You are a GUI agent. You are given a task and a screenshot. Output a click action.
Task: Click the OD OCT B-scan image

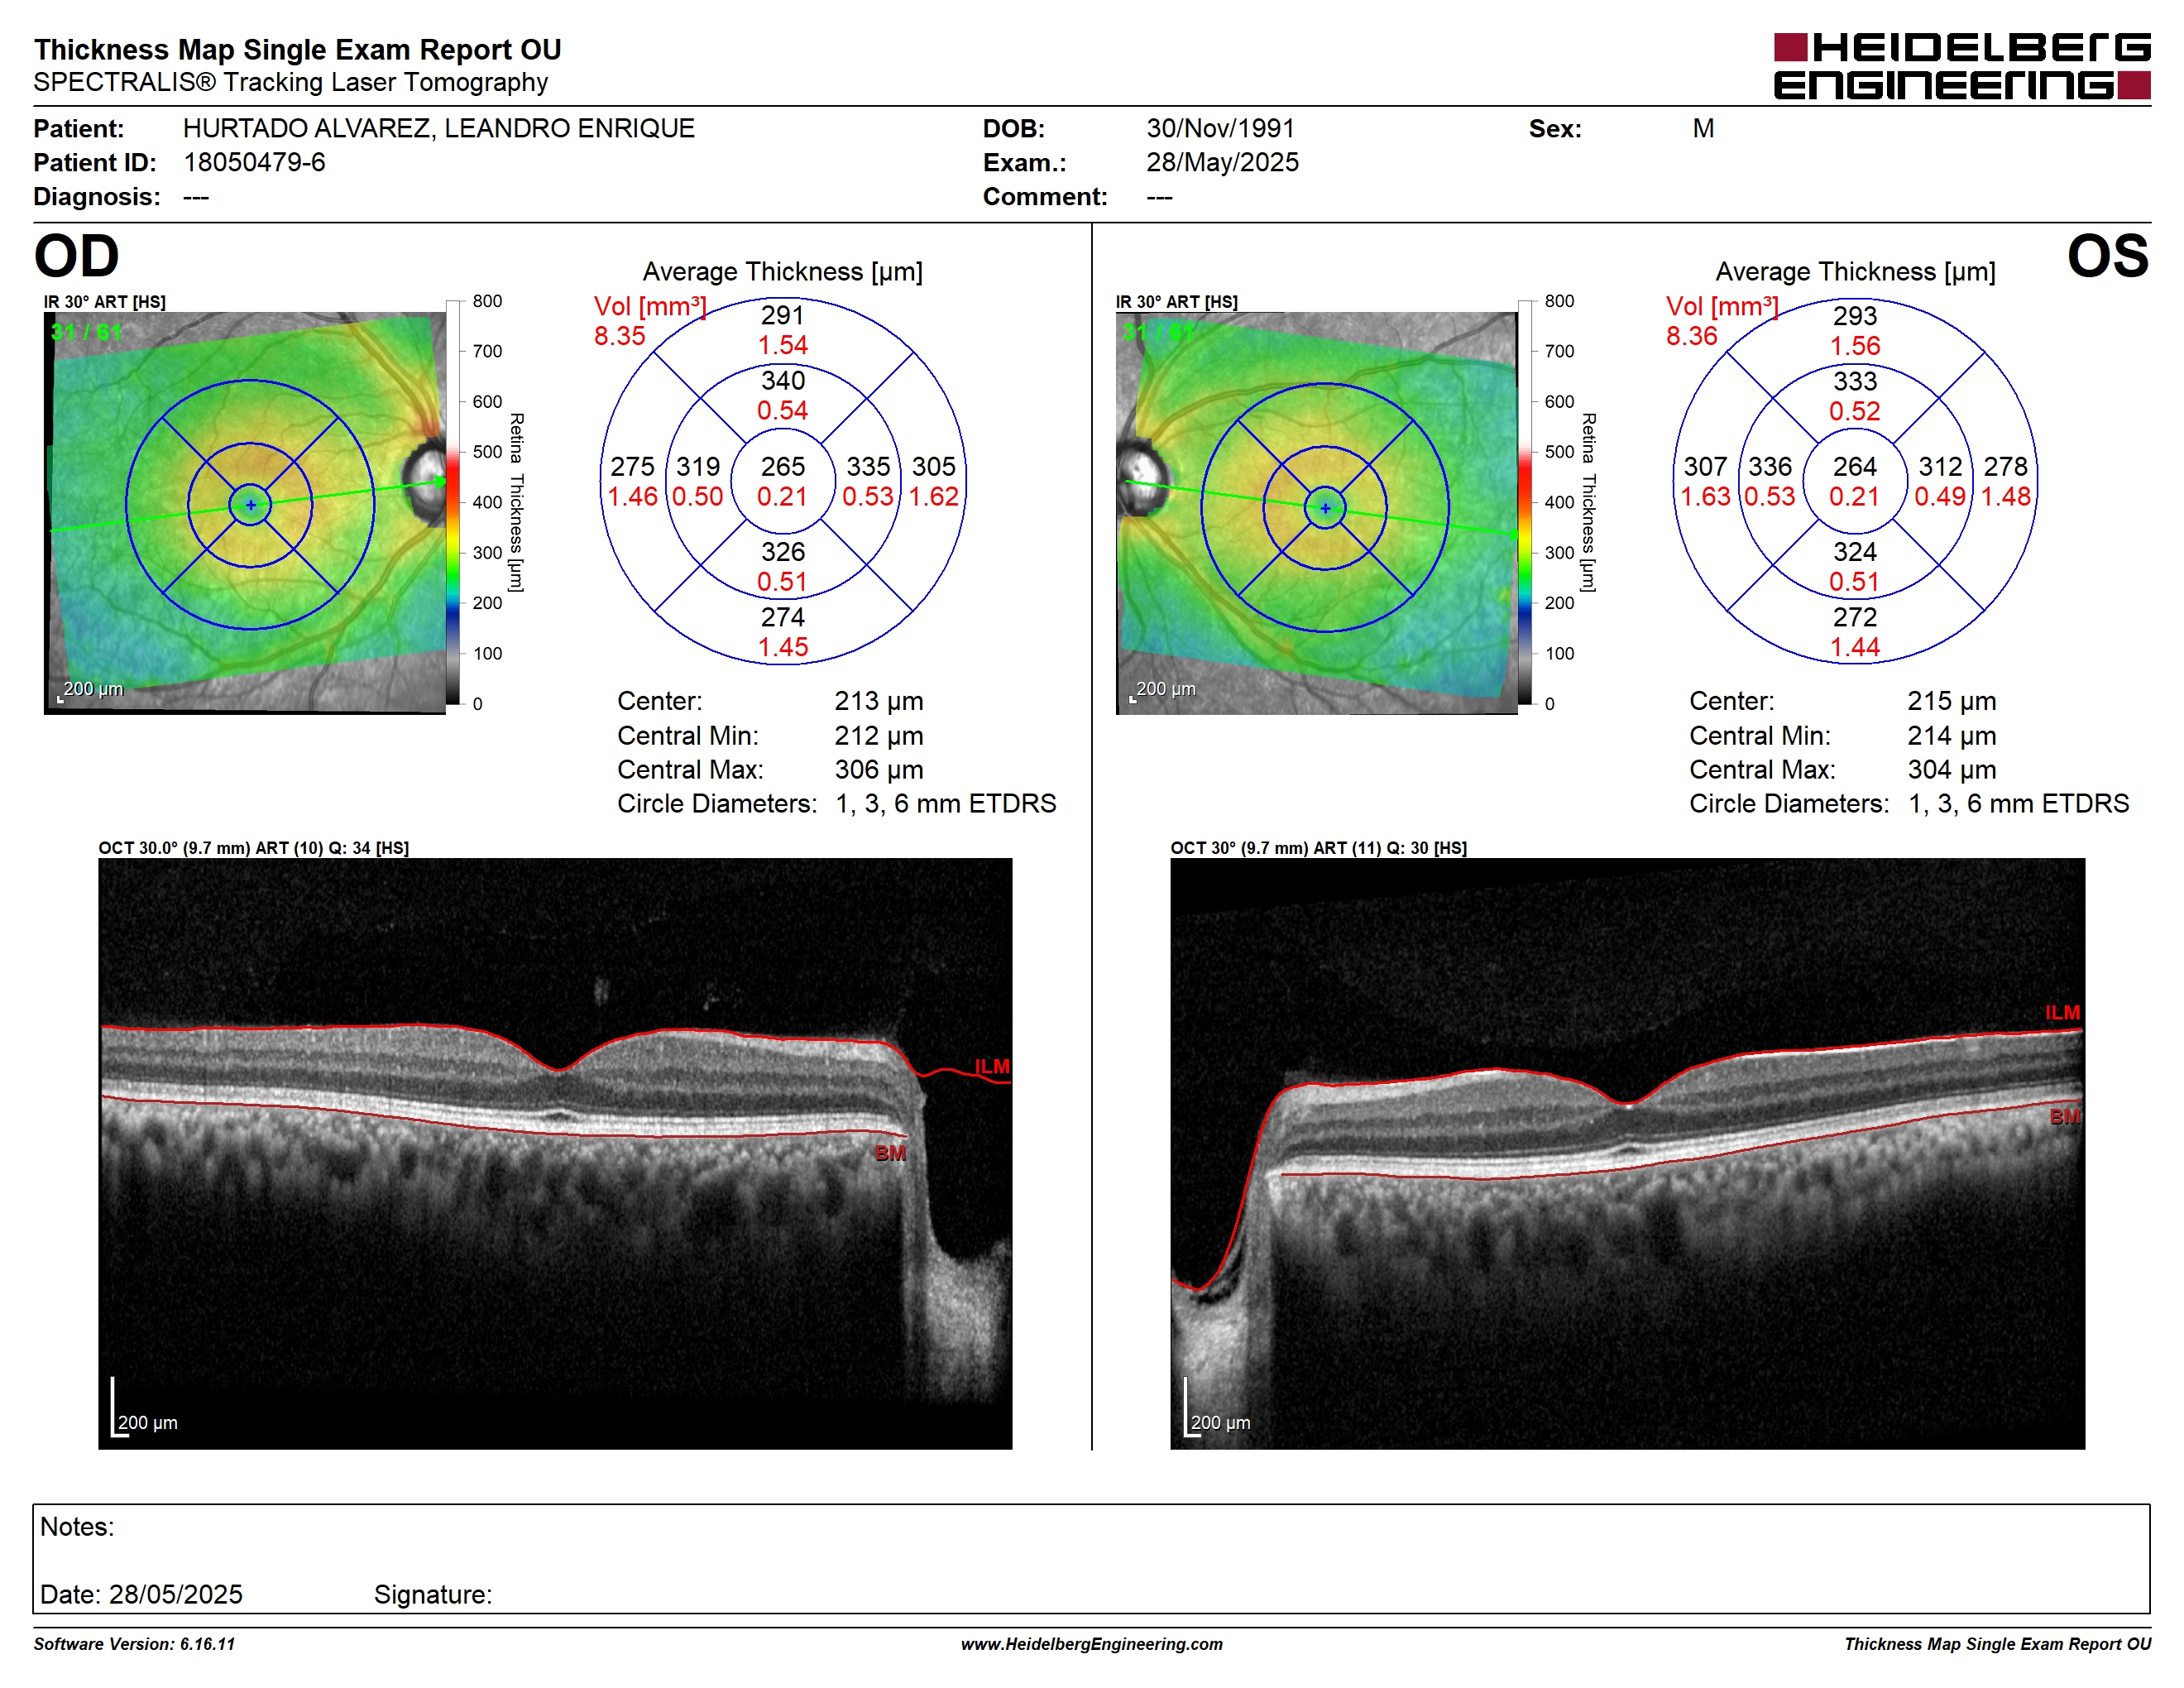(555, 1153)
